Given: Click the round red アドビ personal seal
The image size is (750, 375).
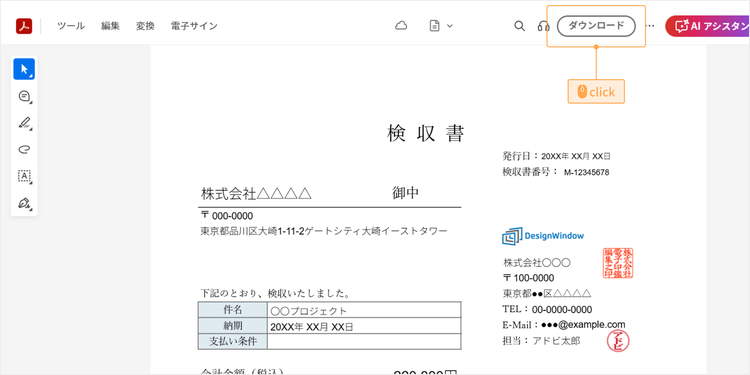Looking at the screenshot, I should click(x=618, y=341).
